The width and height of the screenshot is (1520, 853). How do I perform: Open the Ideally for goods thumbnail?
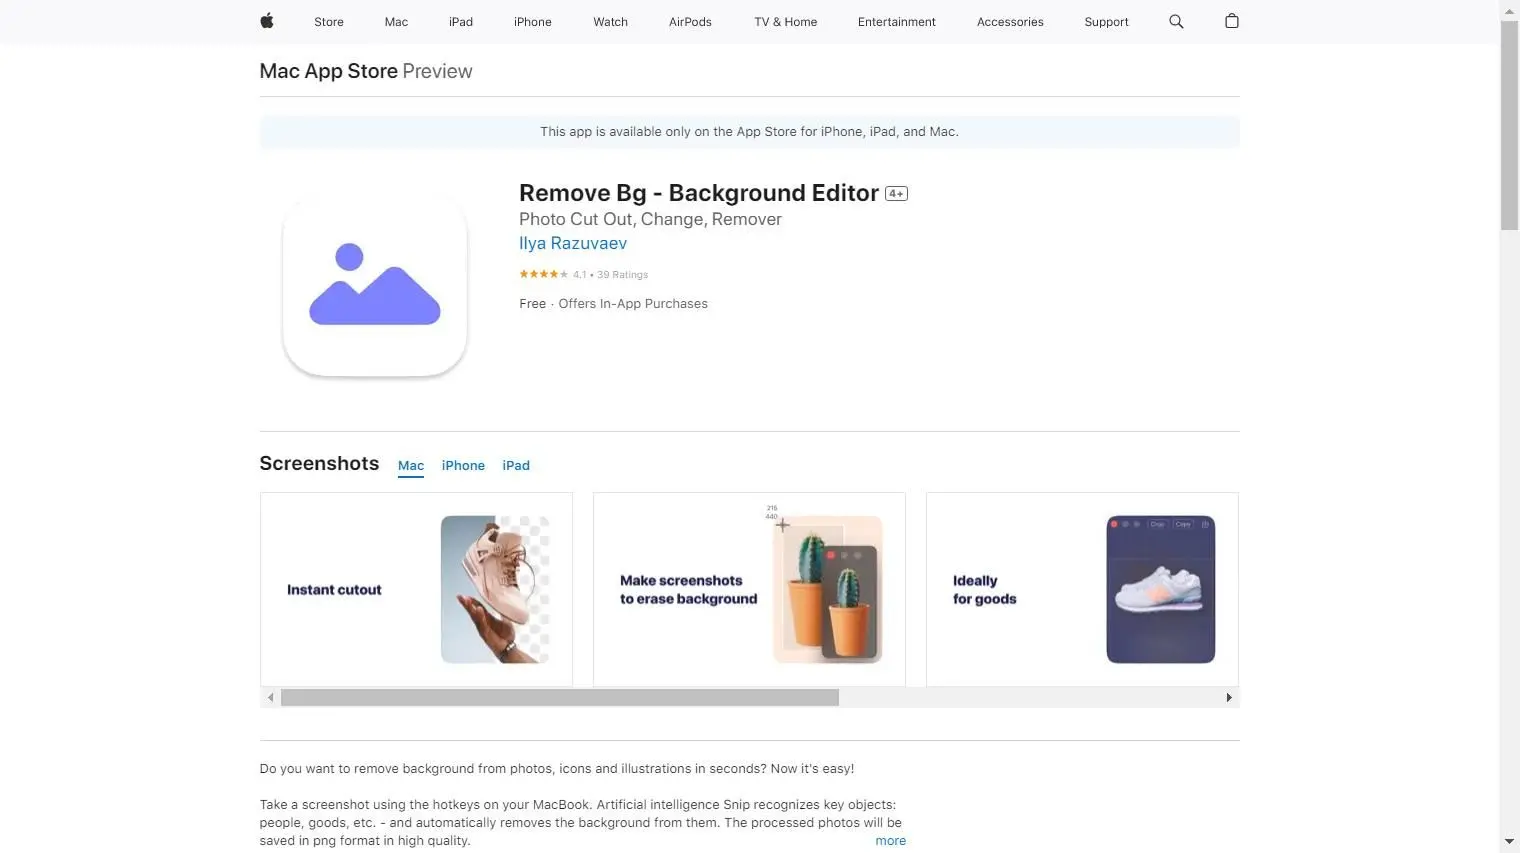click(x=1082, y=589)
